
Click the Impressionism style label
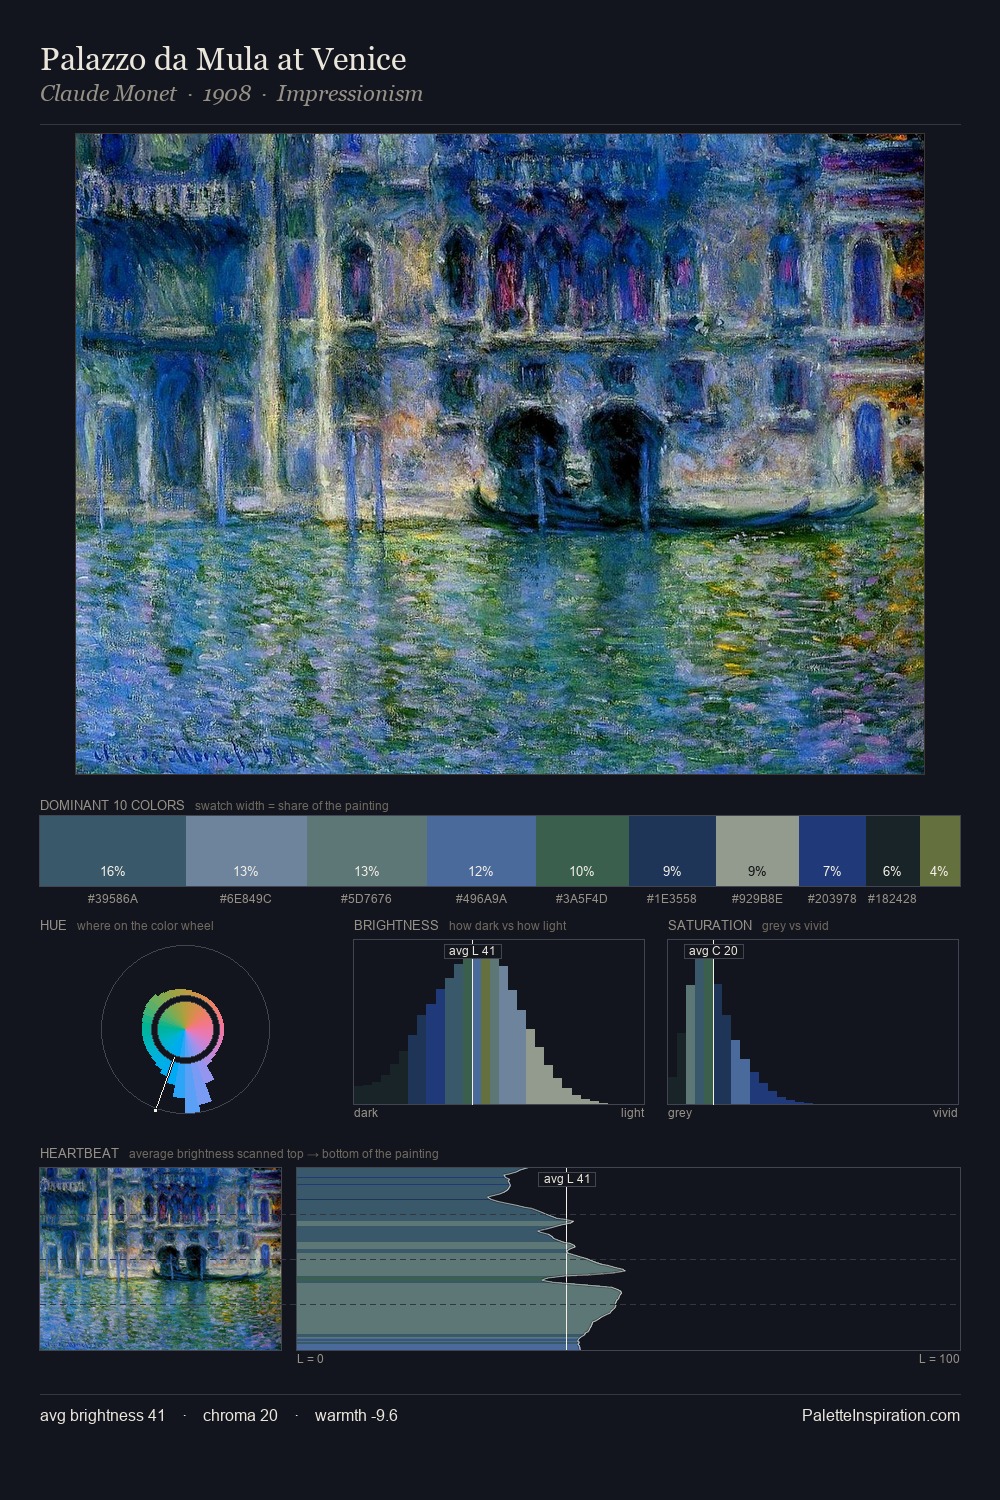click(349, 94)
